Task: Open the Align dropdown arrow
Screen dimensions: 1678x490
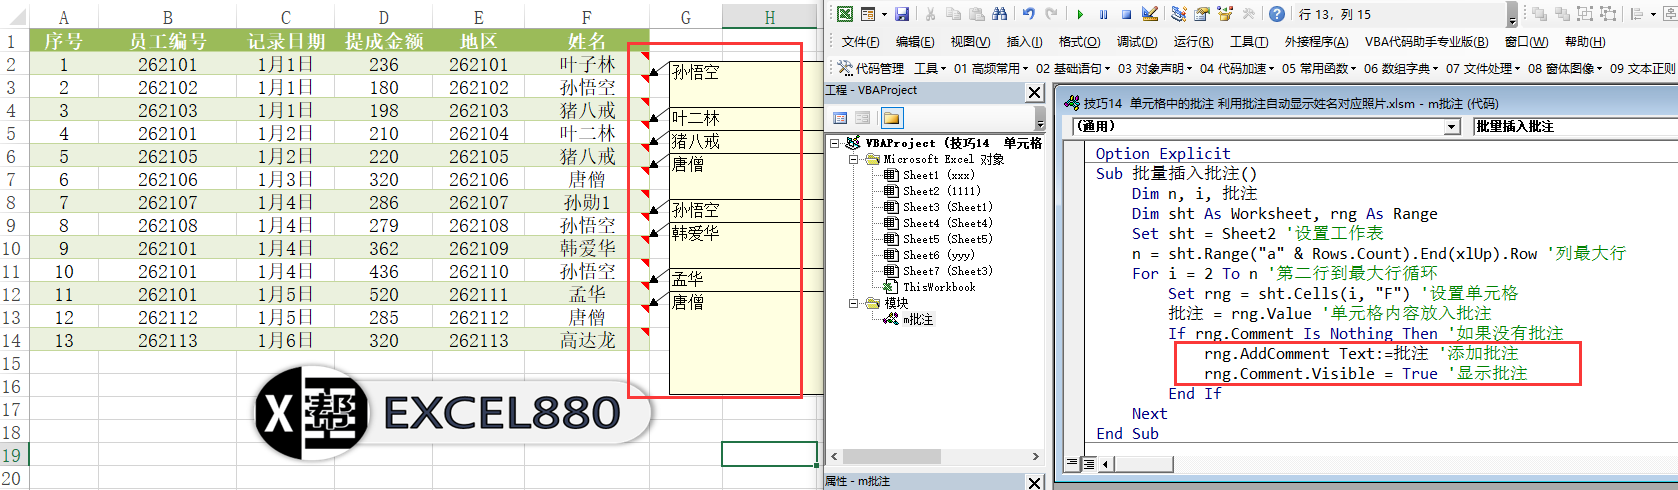Action: point(1651,14)
